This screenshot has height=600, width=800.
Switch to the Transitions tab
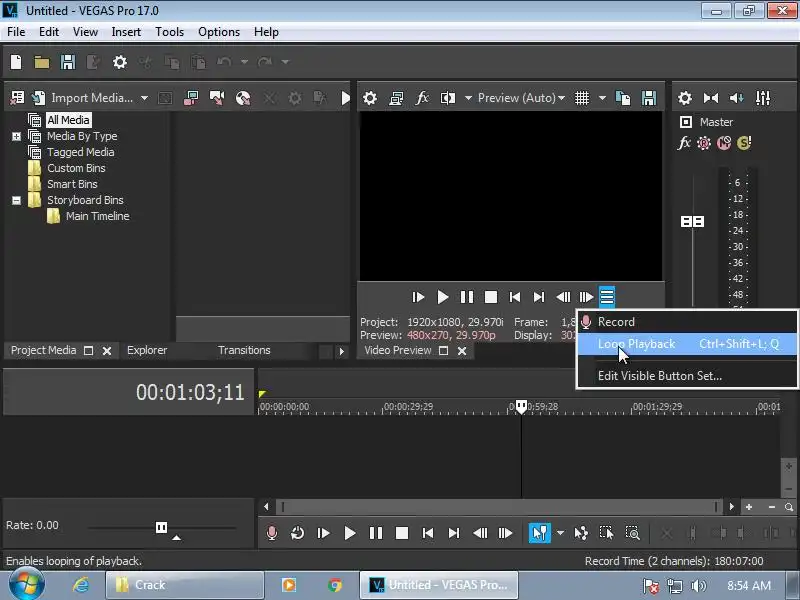tap(244, 350)
